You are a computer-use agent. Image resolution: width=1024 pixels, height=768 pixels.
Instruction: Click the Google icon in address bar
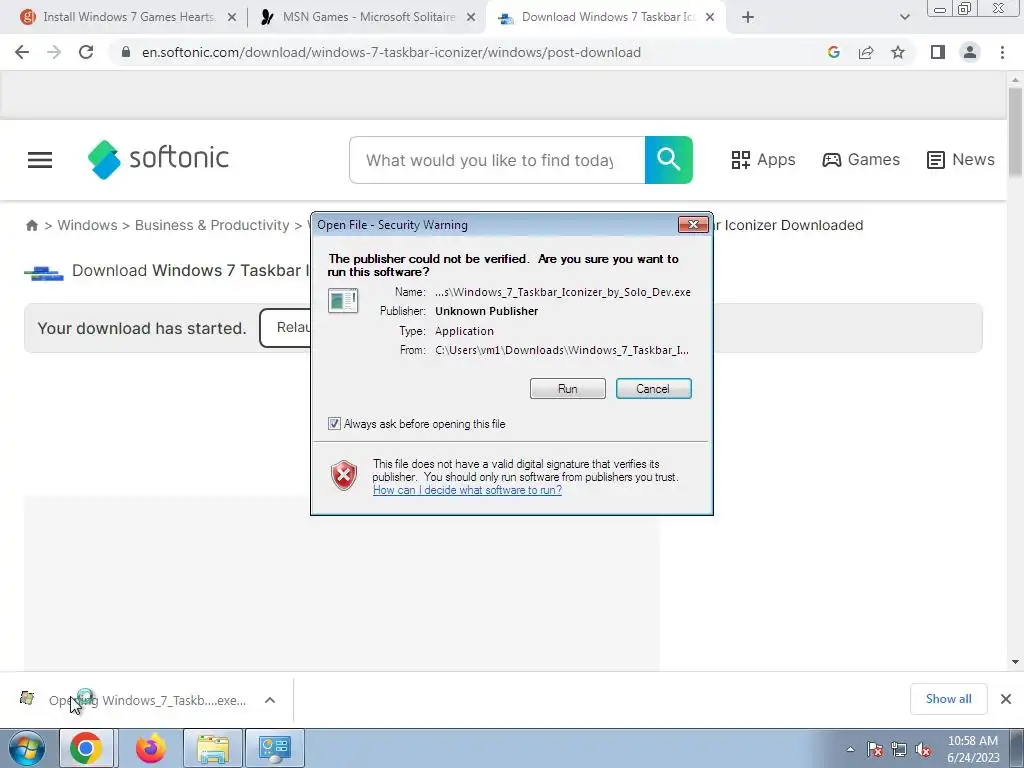coord(833,52)
